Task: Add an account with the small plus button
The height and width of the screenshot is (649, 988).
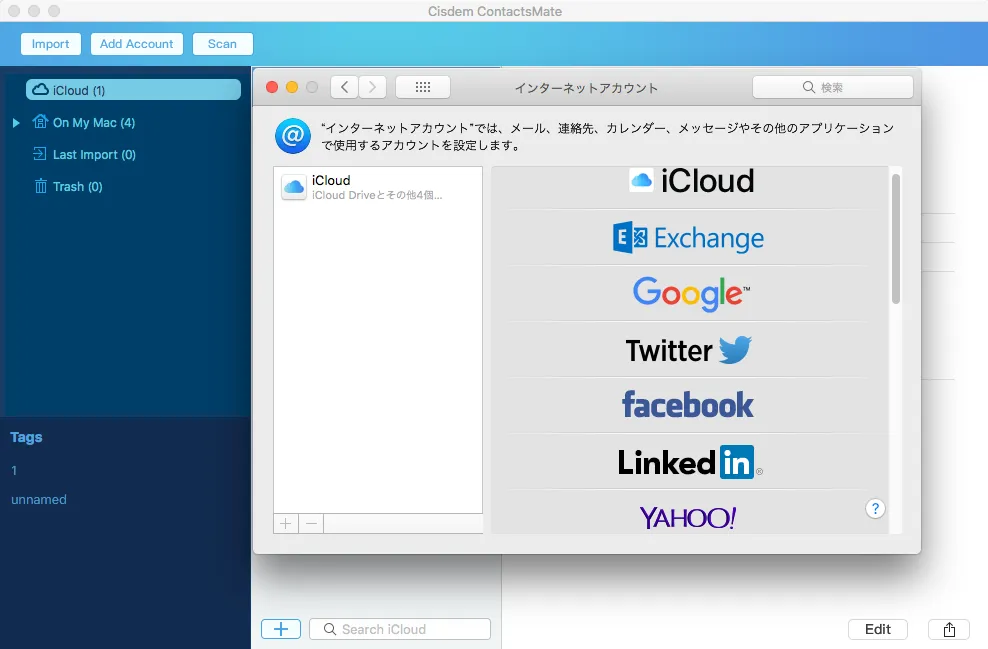Action: (286, 523)
